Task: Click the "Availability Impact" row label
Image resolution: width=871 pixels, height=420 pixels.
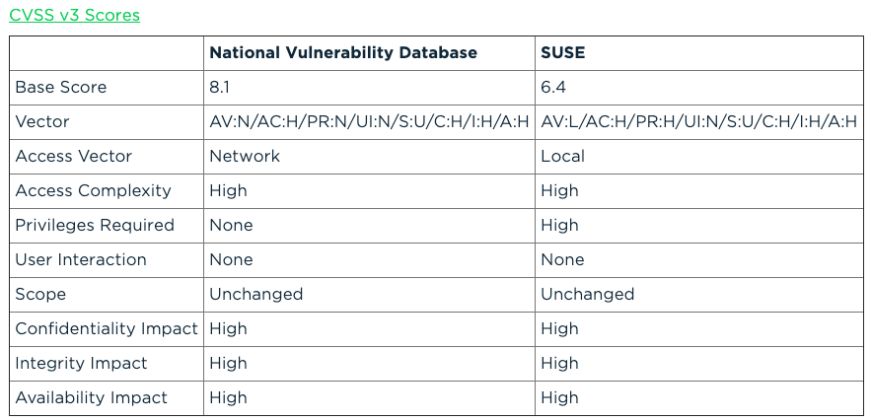Action: click(x=91, y=398)
